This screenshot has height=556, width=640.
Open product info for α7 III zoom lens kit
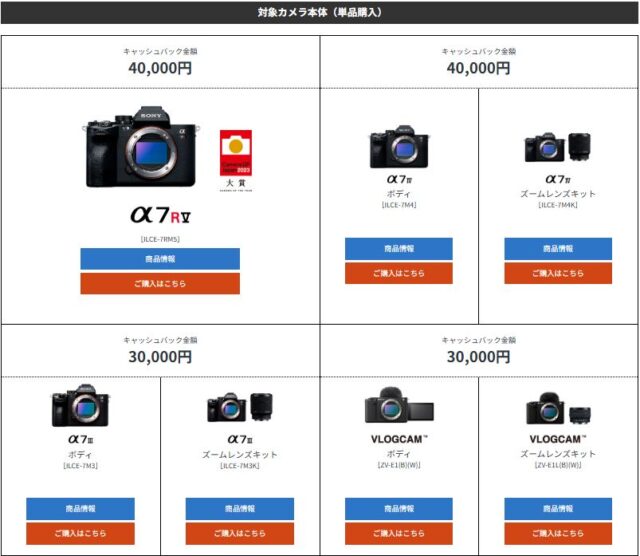click(x=240, y=509)
